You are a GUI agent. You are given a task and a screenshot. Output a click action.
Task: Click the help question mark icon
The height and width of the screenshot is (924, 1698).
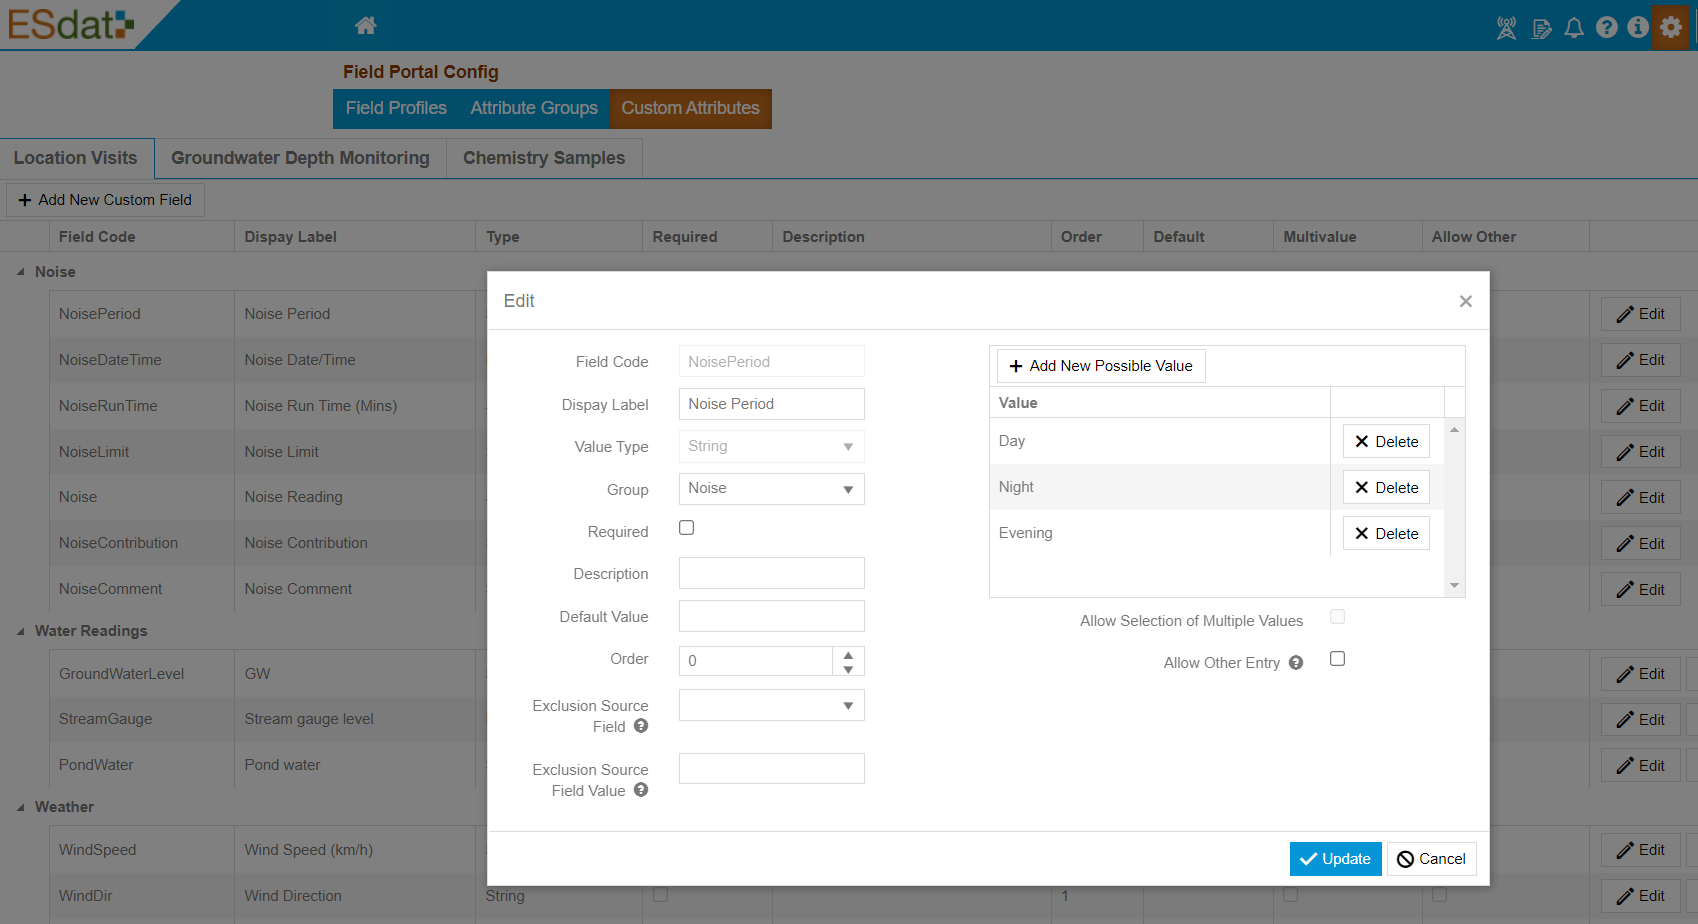(1607, 28)
